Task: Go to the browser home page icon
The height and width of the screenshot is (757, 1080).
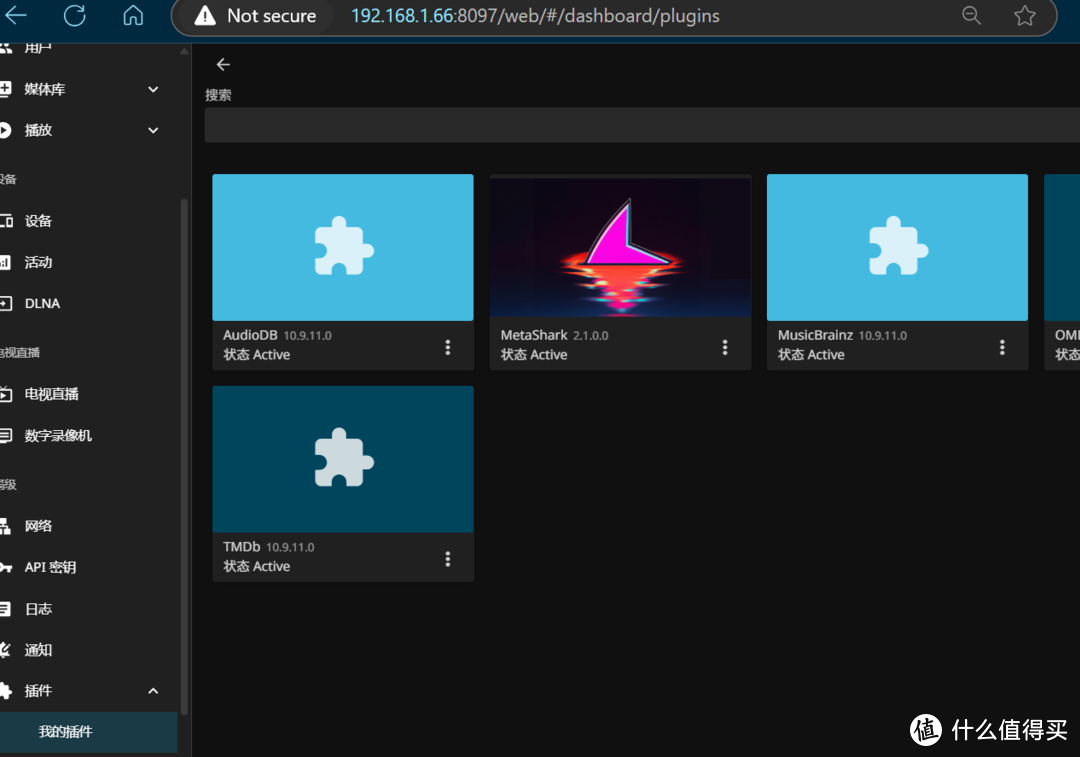Action: click(x=133, y=15)
